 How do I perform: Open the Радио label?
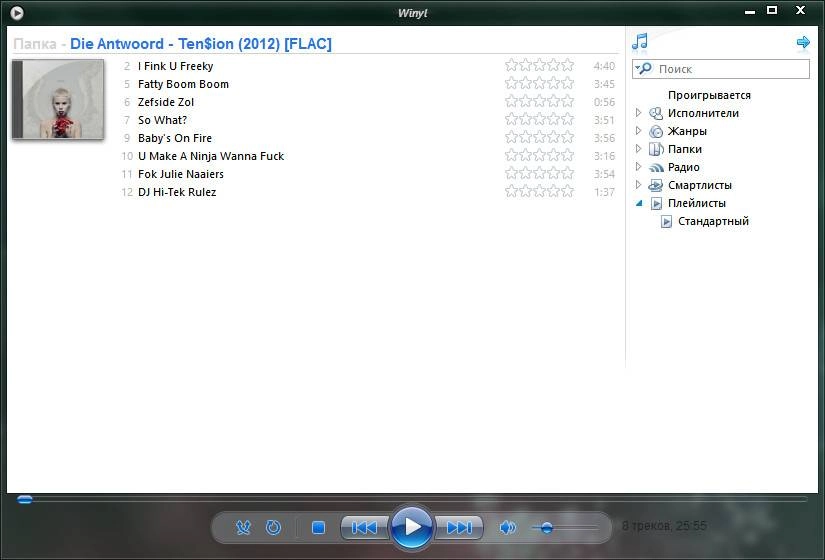pos(683,167)
